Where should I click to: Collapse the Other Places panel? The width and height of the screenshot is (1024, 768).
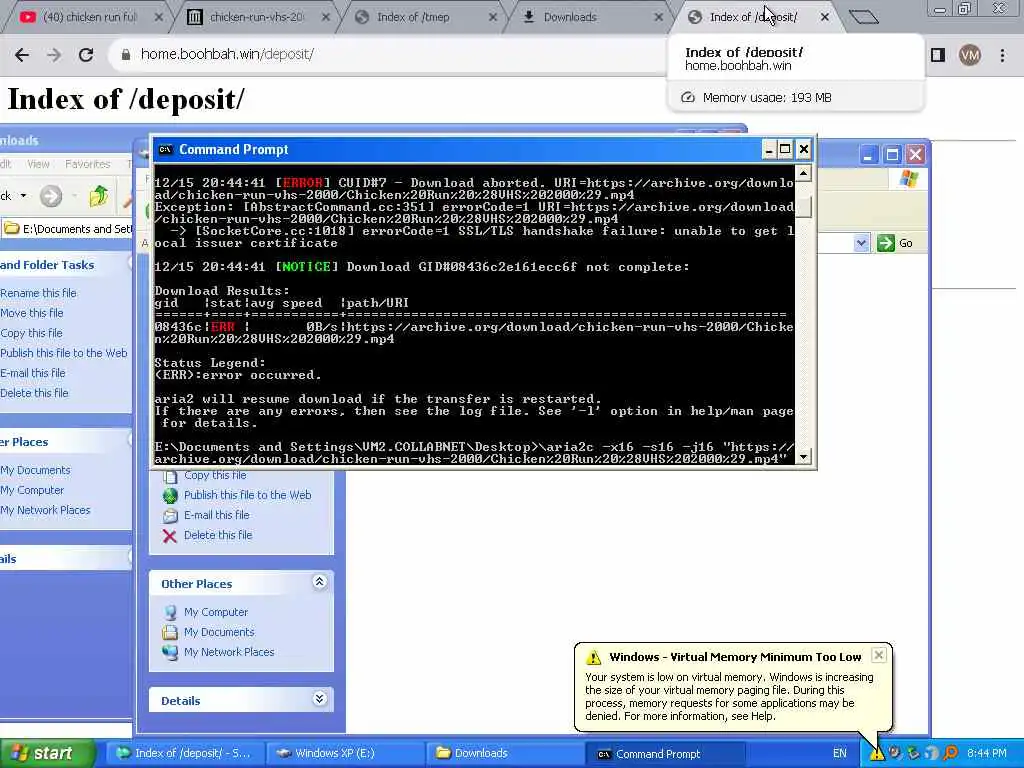click(x=319, y=581)
